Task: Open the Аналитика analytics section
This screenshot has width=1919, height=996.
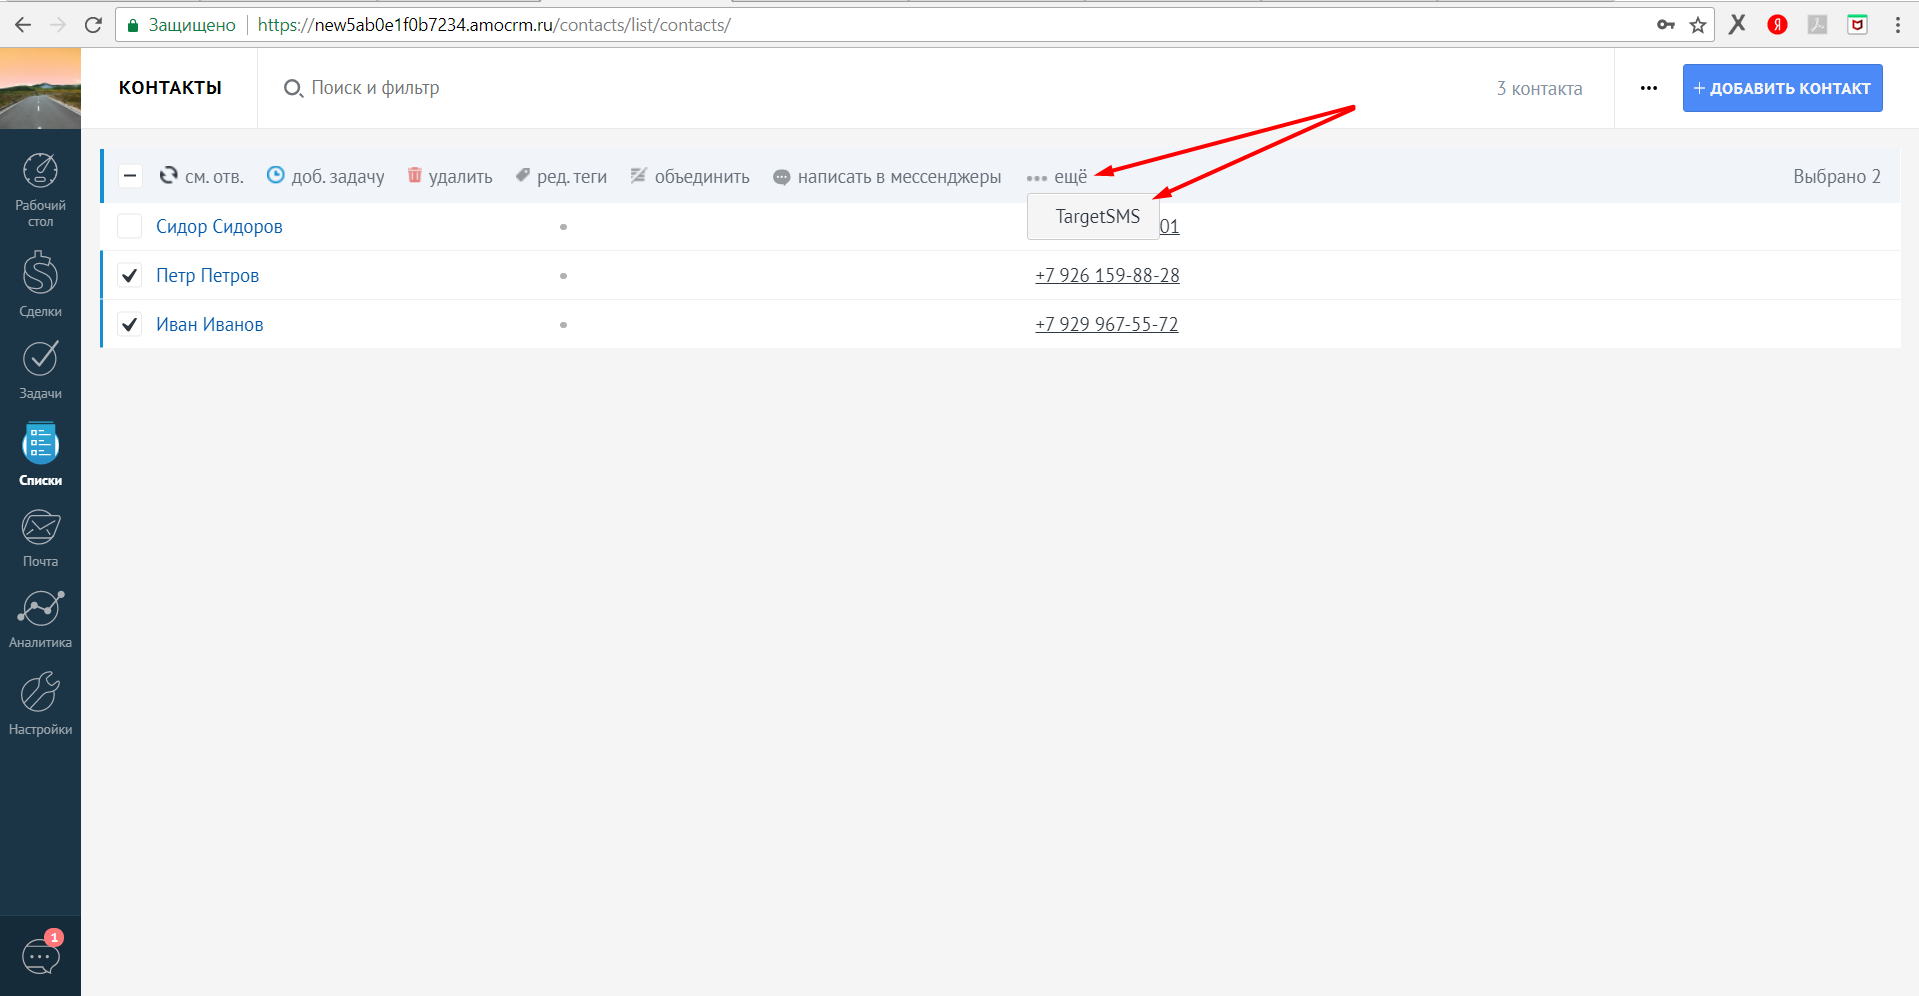Action: point(40,619)
